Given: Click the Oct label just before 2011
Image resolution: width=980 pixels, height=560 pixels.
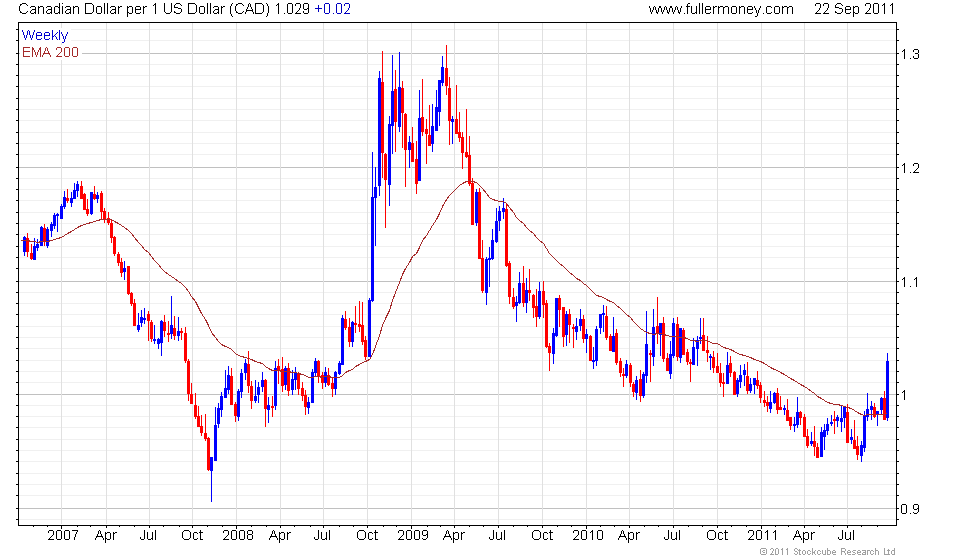Looking at the screenshot, I should 717,536.
